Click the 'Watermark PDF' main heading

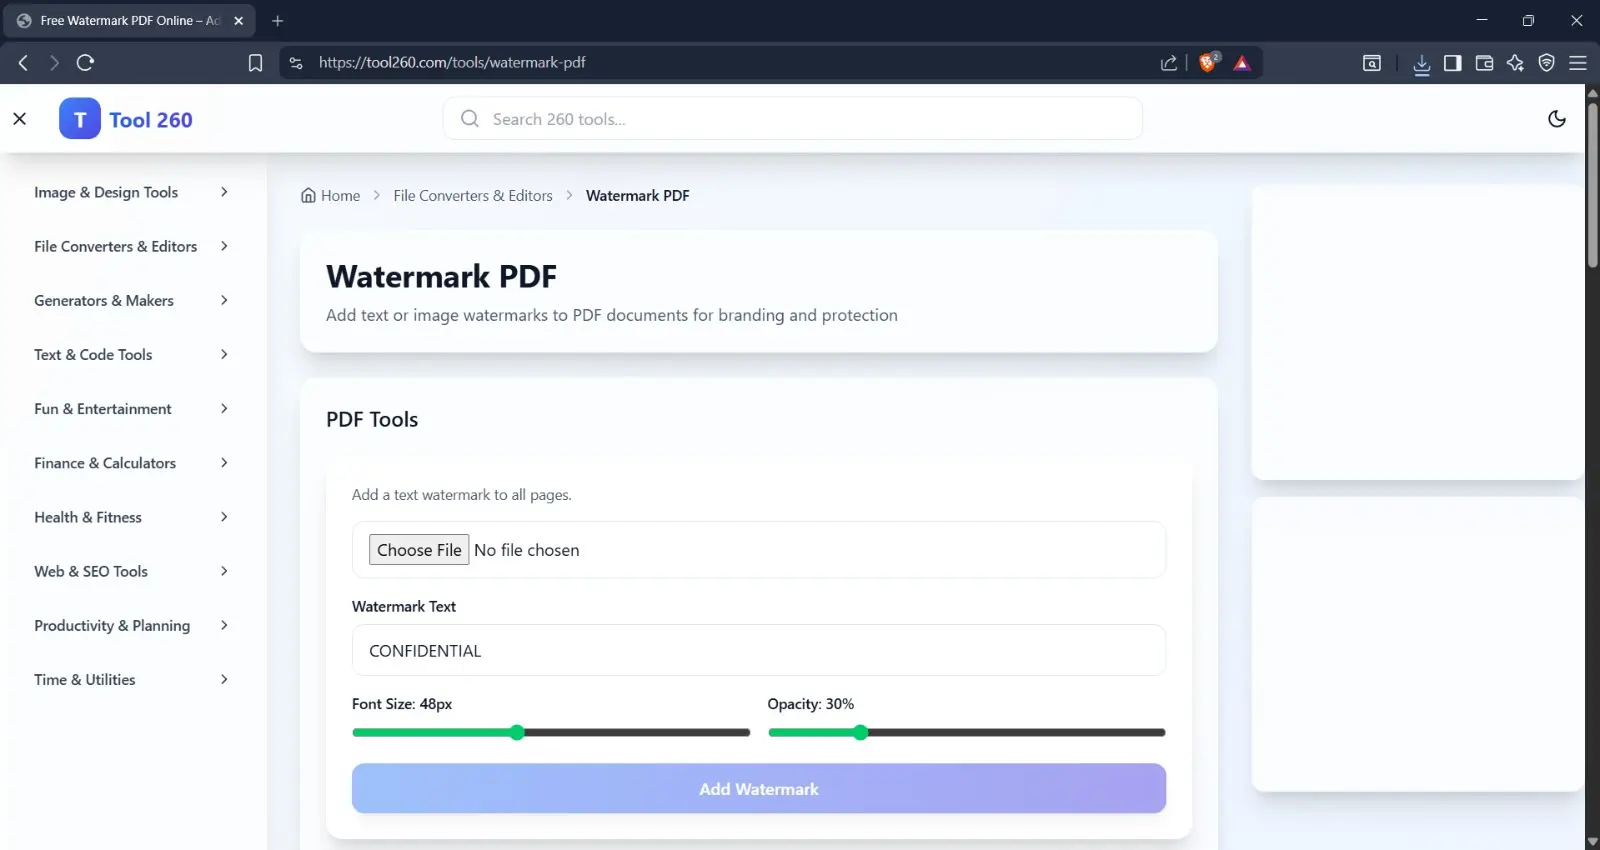coord(441,276)
